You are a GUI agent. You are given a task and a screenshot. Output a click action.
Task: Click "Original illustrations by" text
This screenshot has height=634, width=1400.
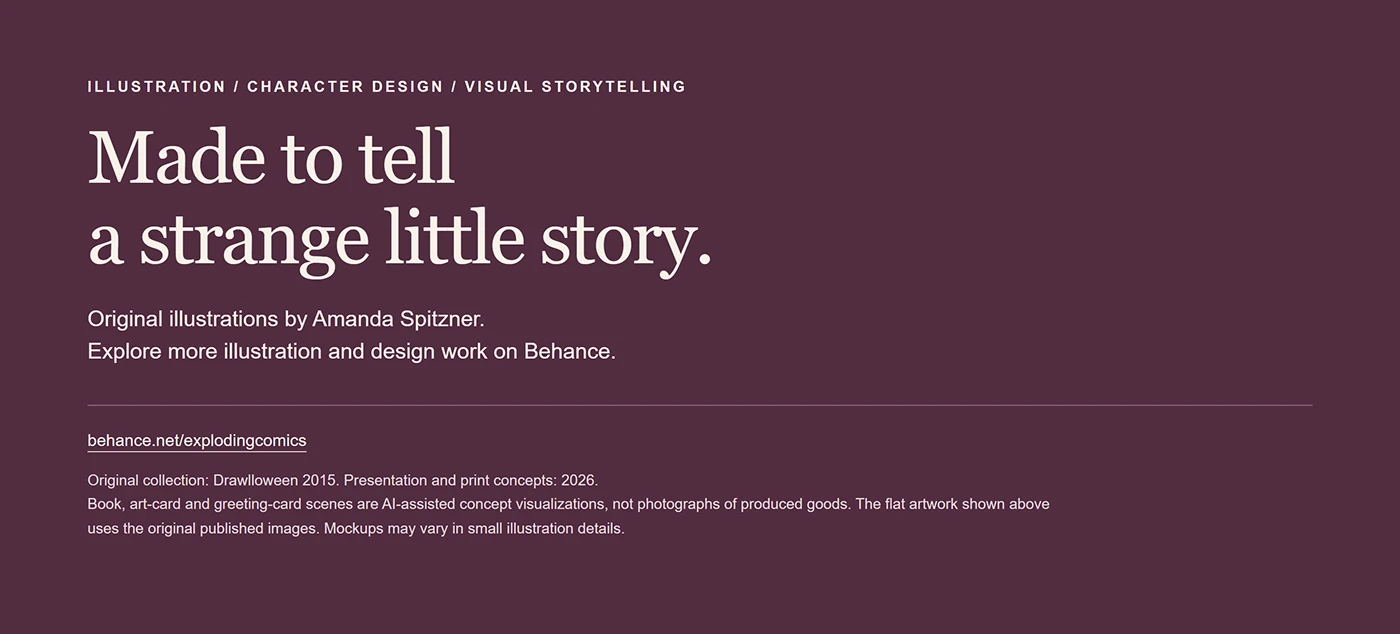tap(197, 319)
